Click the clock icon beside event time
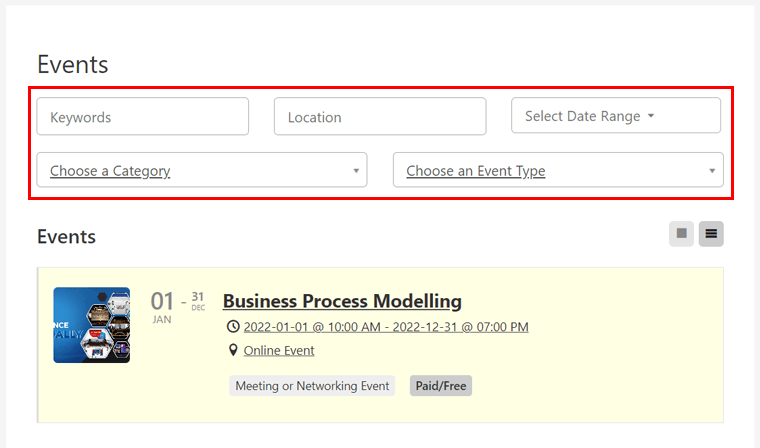The height and width of the screenshot is (448, 760). pos(233,327)
